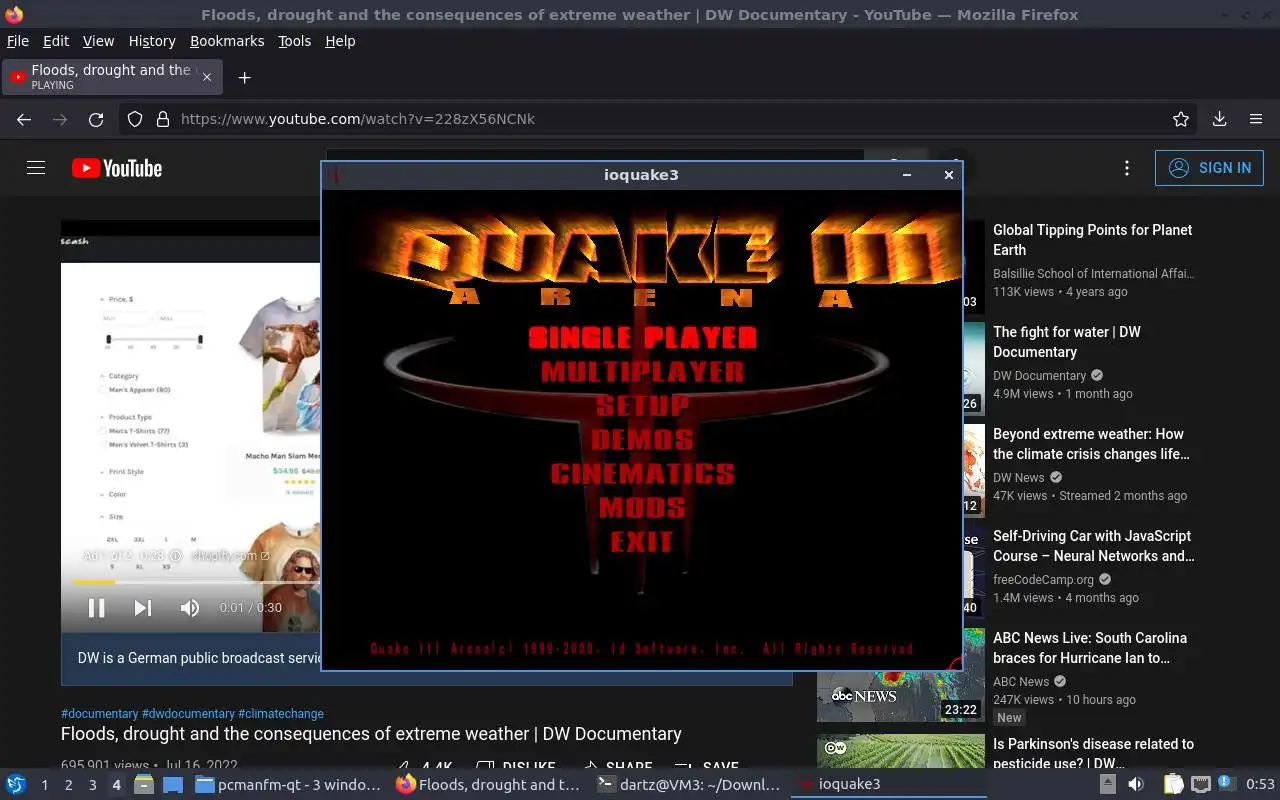
Task: Click the vineyard DW video thumbnail
Action: 901,751
